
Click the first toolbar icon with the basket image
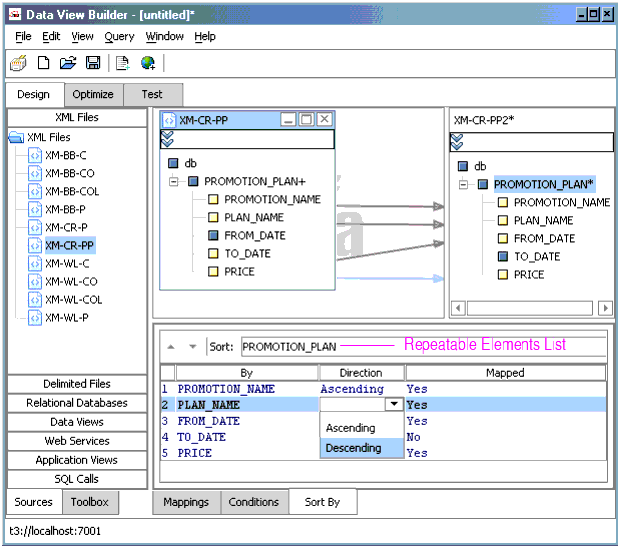tap(18, 63)
